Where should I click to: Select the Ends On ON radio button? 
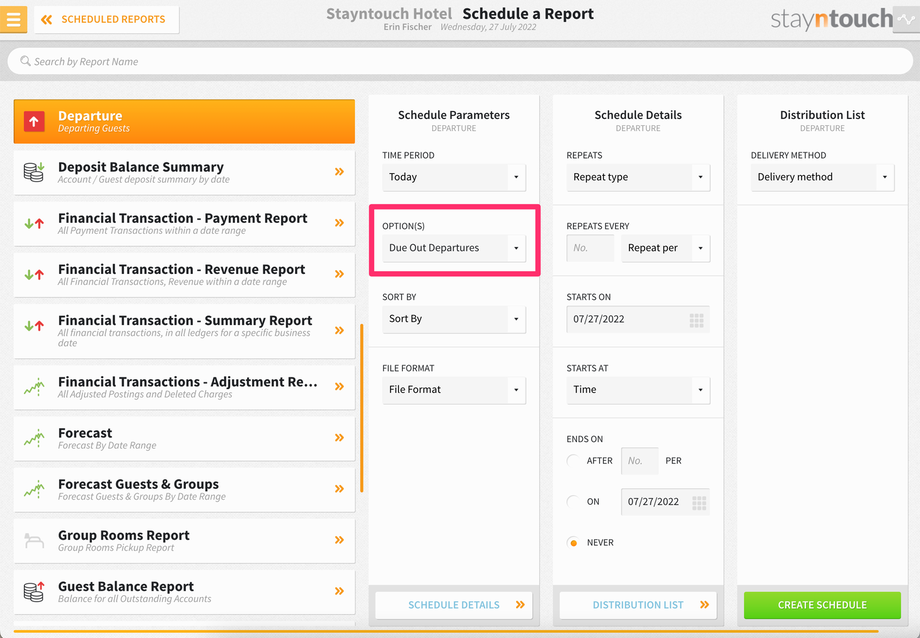tap(573, 502)
